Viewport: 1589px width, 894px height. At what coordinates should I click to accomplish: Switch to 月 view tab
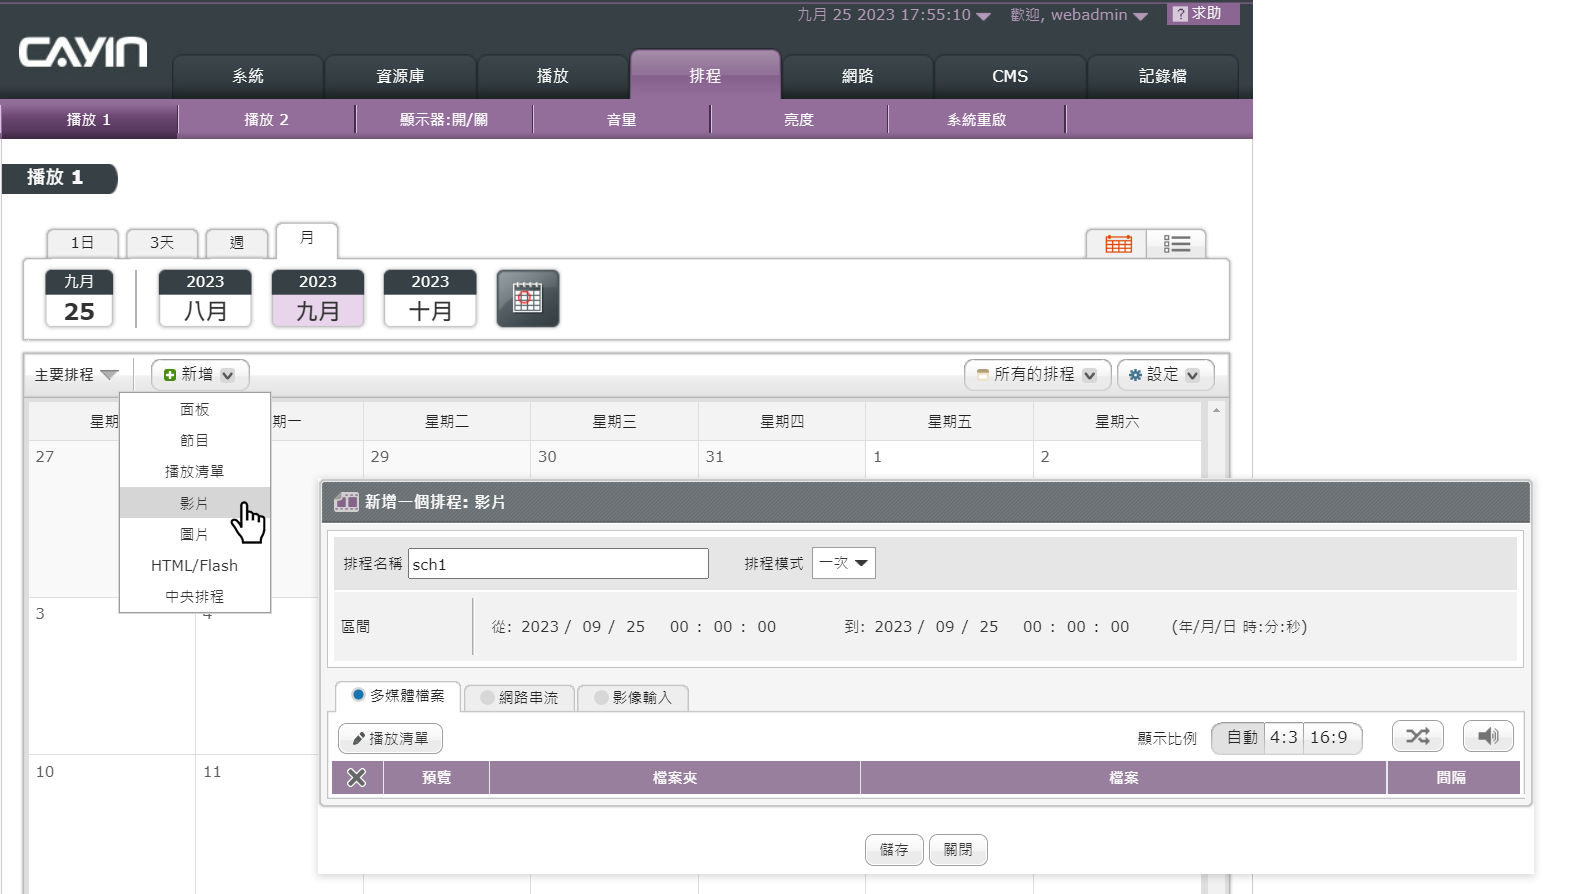307,240
